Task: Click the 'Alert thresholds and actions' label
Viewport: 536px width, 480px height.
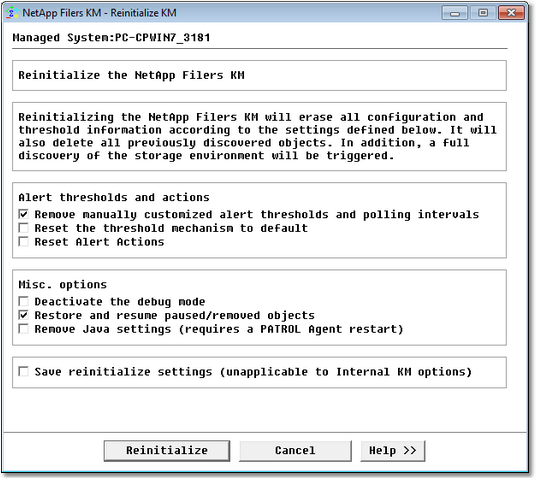Action: (114, 197)
